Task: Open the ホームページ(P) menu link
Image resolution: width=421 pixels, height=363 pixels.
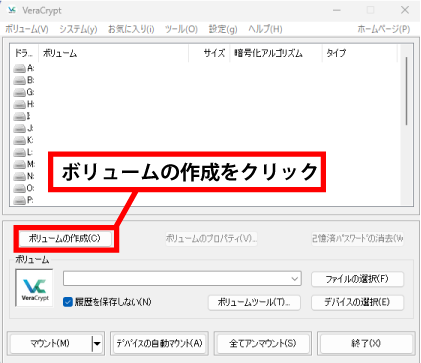Action: point(384,29)
